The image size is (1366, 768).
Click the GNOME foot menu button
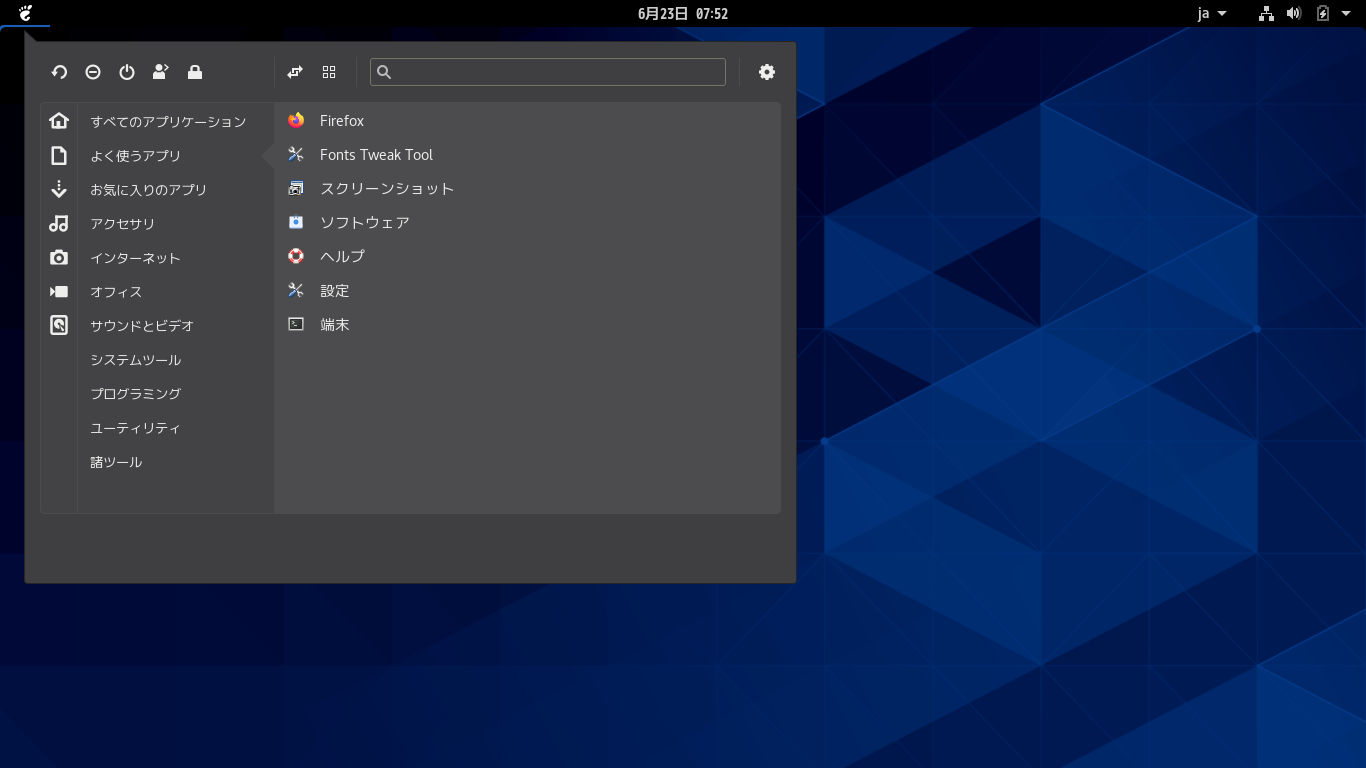[x=26, y=13]
